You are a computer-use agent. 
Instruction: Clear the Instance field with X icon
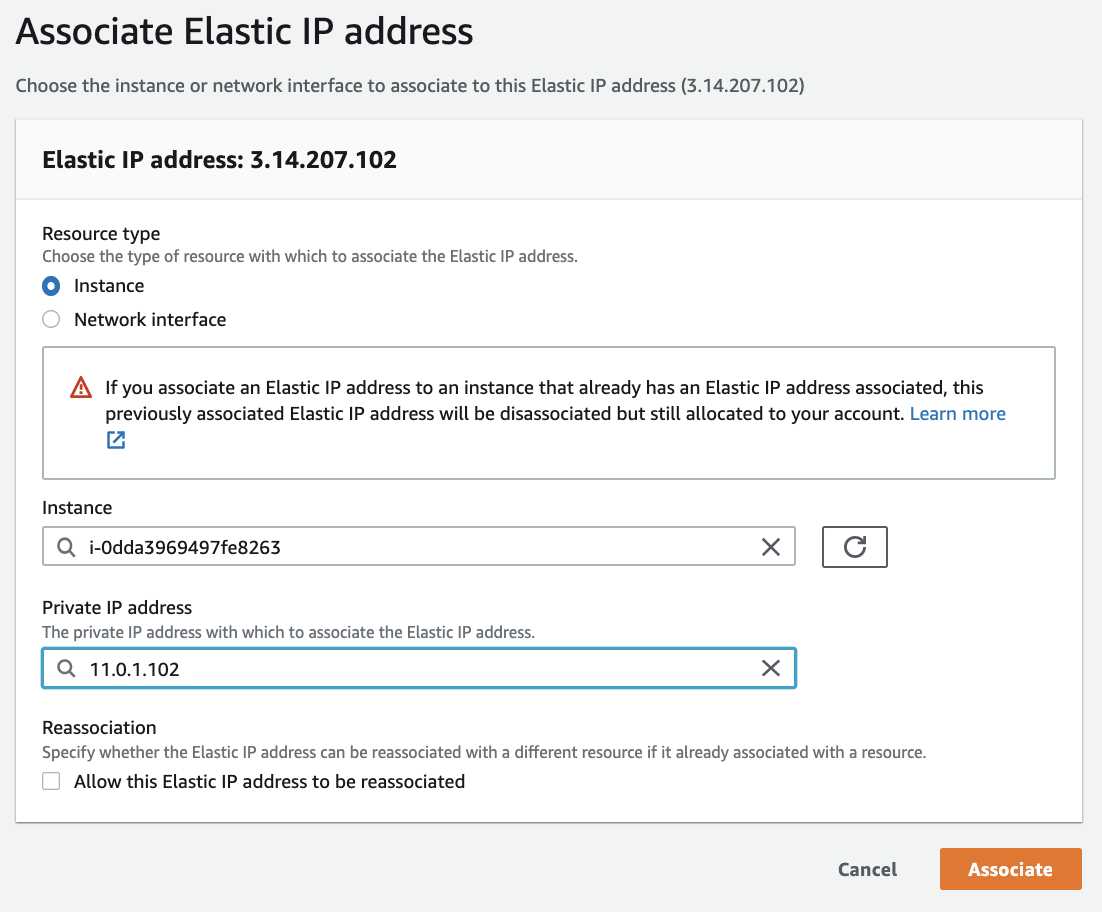tap(771, 547)
